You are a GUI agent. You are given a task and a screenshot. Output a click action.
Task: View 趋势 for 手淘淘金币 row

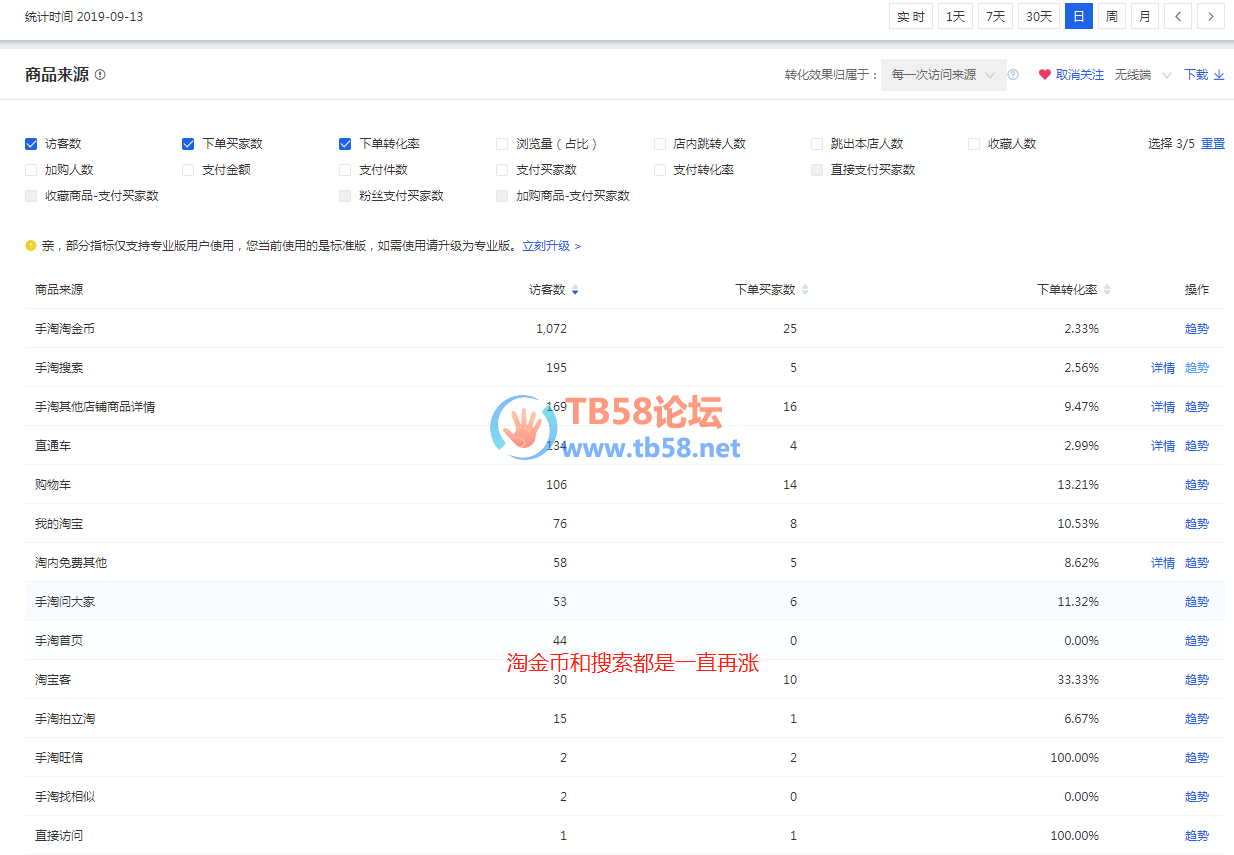(1196, 329)
